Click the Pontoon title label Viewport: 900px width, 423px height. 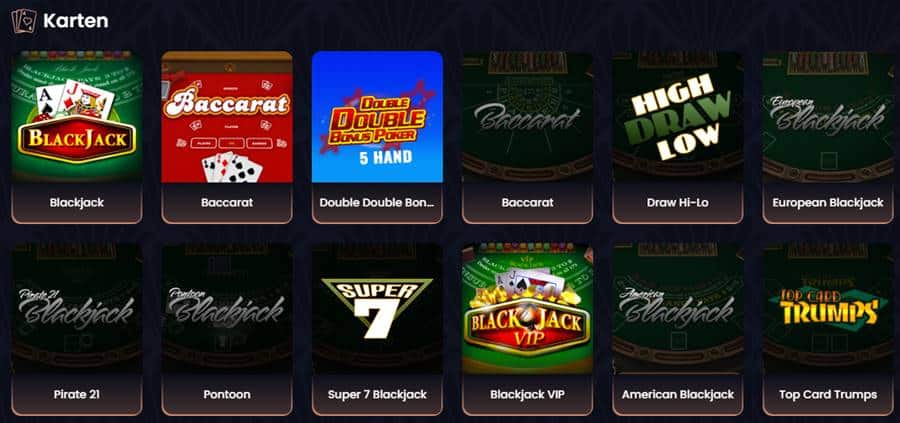tap(227, 394)
